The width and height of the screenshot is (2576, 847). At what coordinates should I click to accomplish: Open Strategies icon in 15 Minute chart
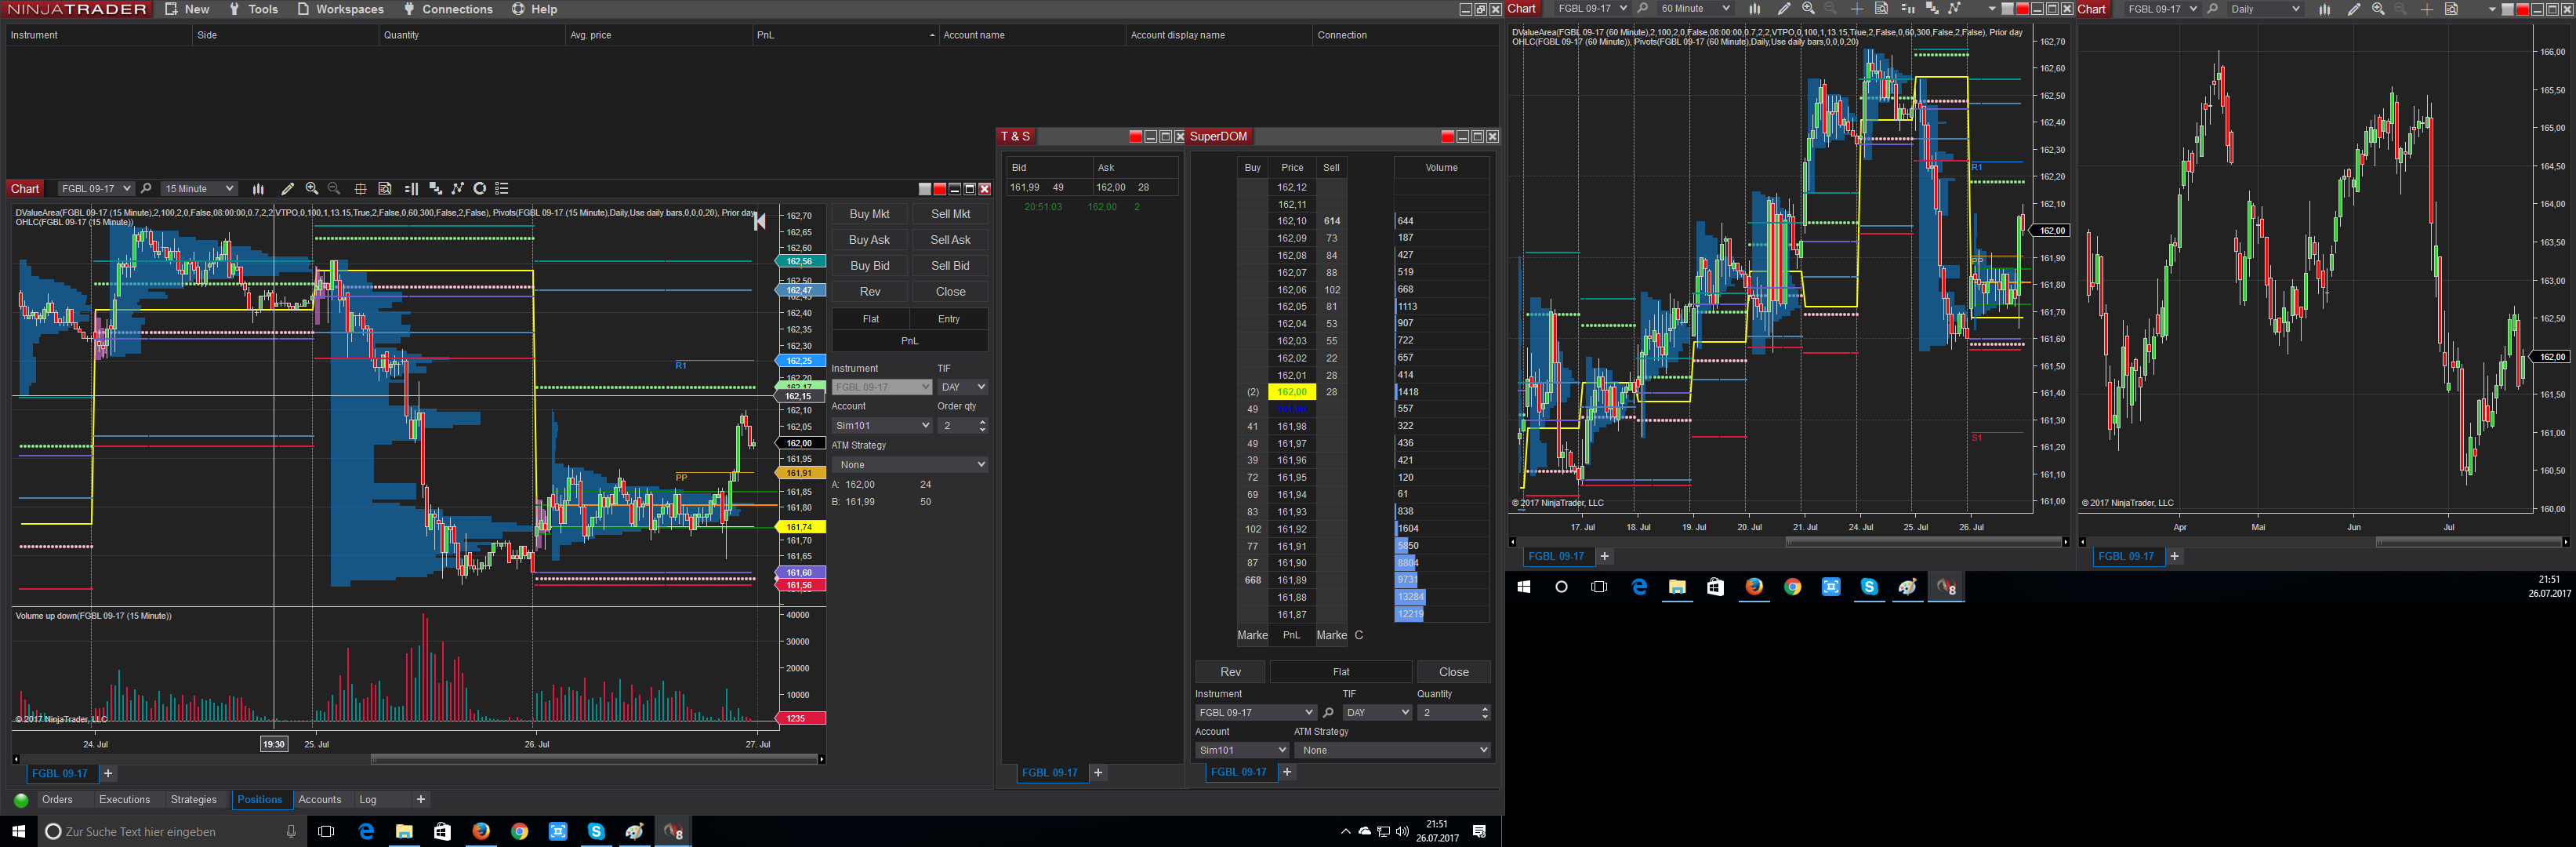pos(458,189)
